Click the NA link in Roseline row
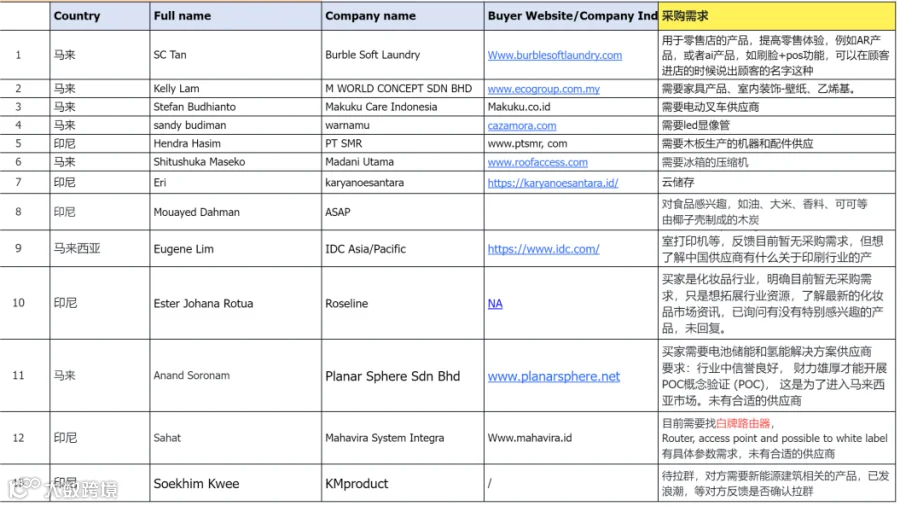The width and height of the screenshot is (900, 506). point(495,303)
